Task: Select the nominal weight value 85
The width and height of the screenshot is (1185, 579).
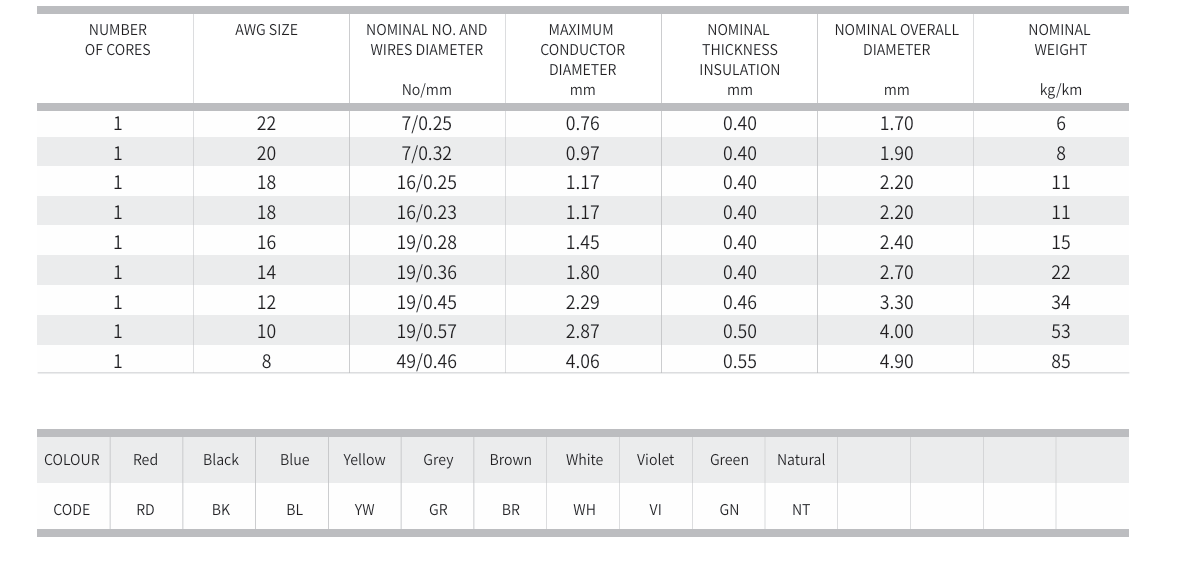Action: click(1060, 362)
